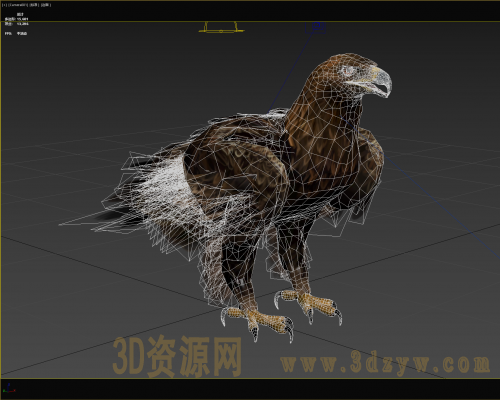Open the edged faces shading label menu
This screenshot has height=400, width=500.
tap(46, 5)
